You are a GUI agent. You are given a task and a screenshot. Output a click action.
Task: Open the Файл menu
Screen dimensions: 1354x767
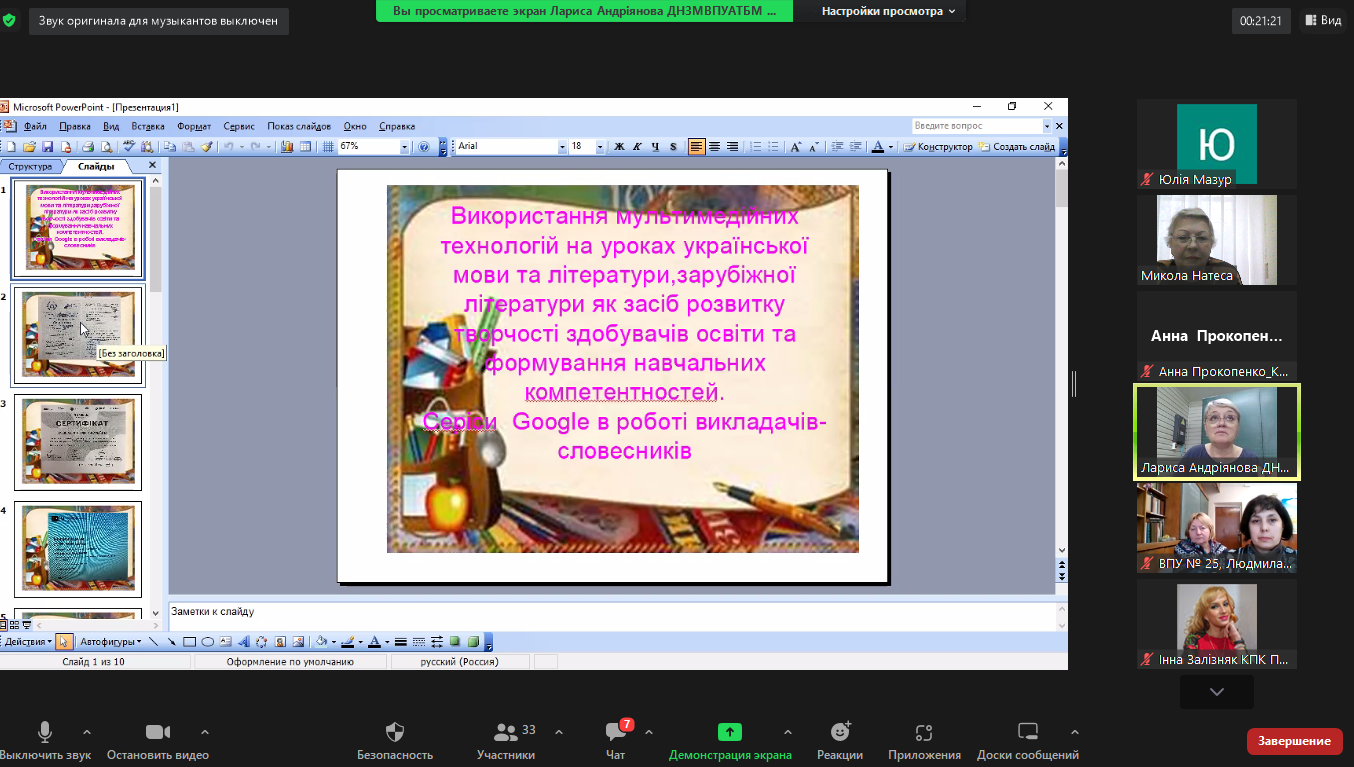point(35,126)
